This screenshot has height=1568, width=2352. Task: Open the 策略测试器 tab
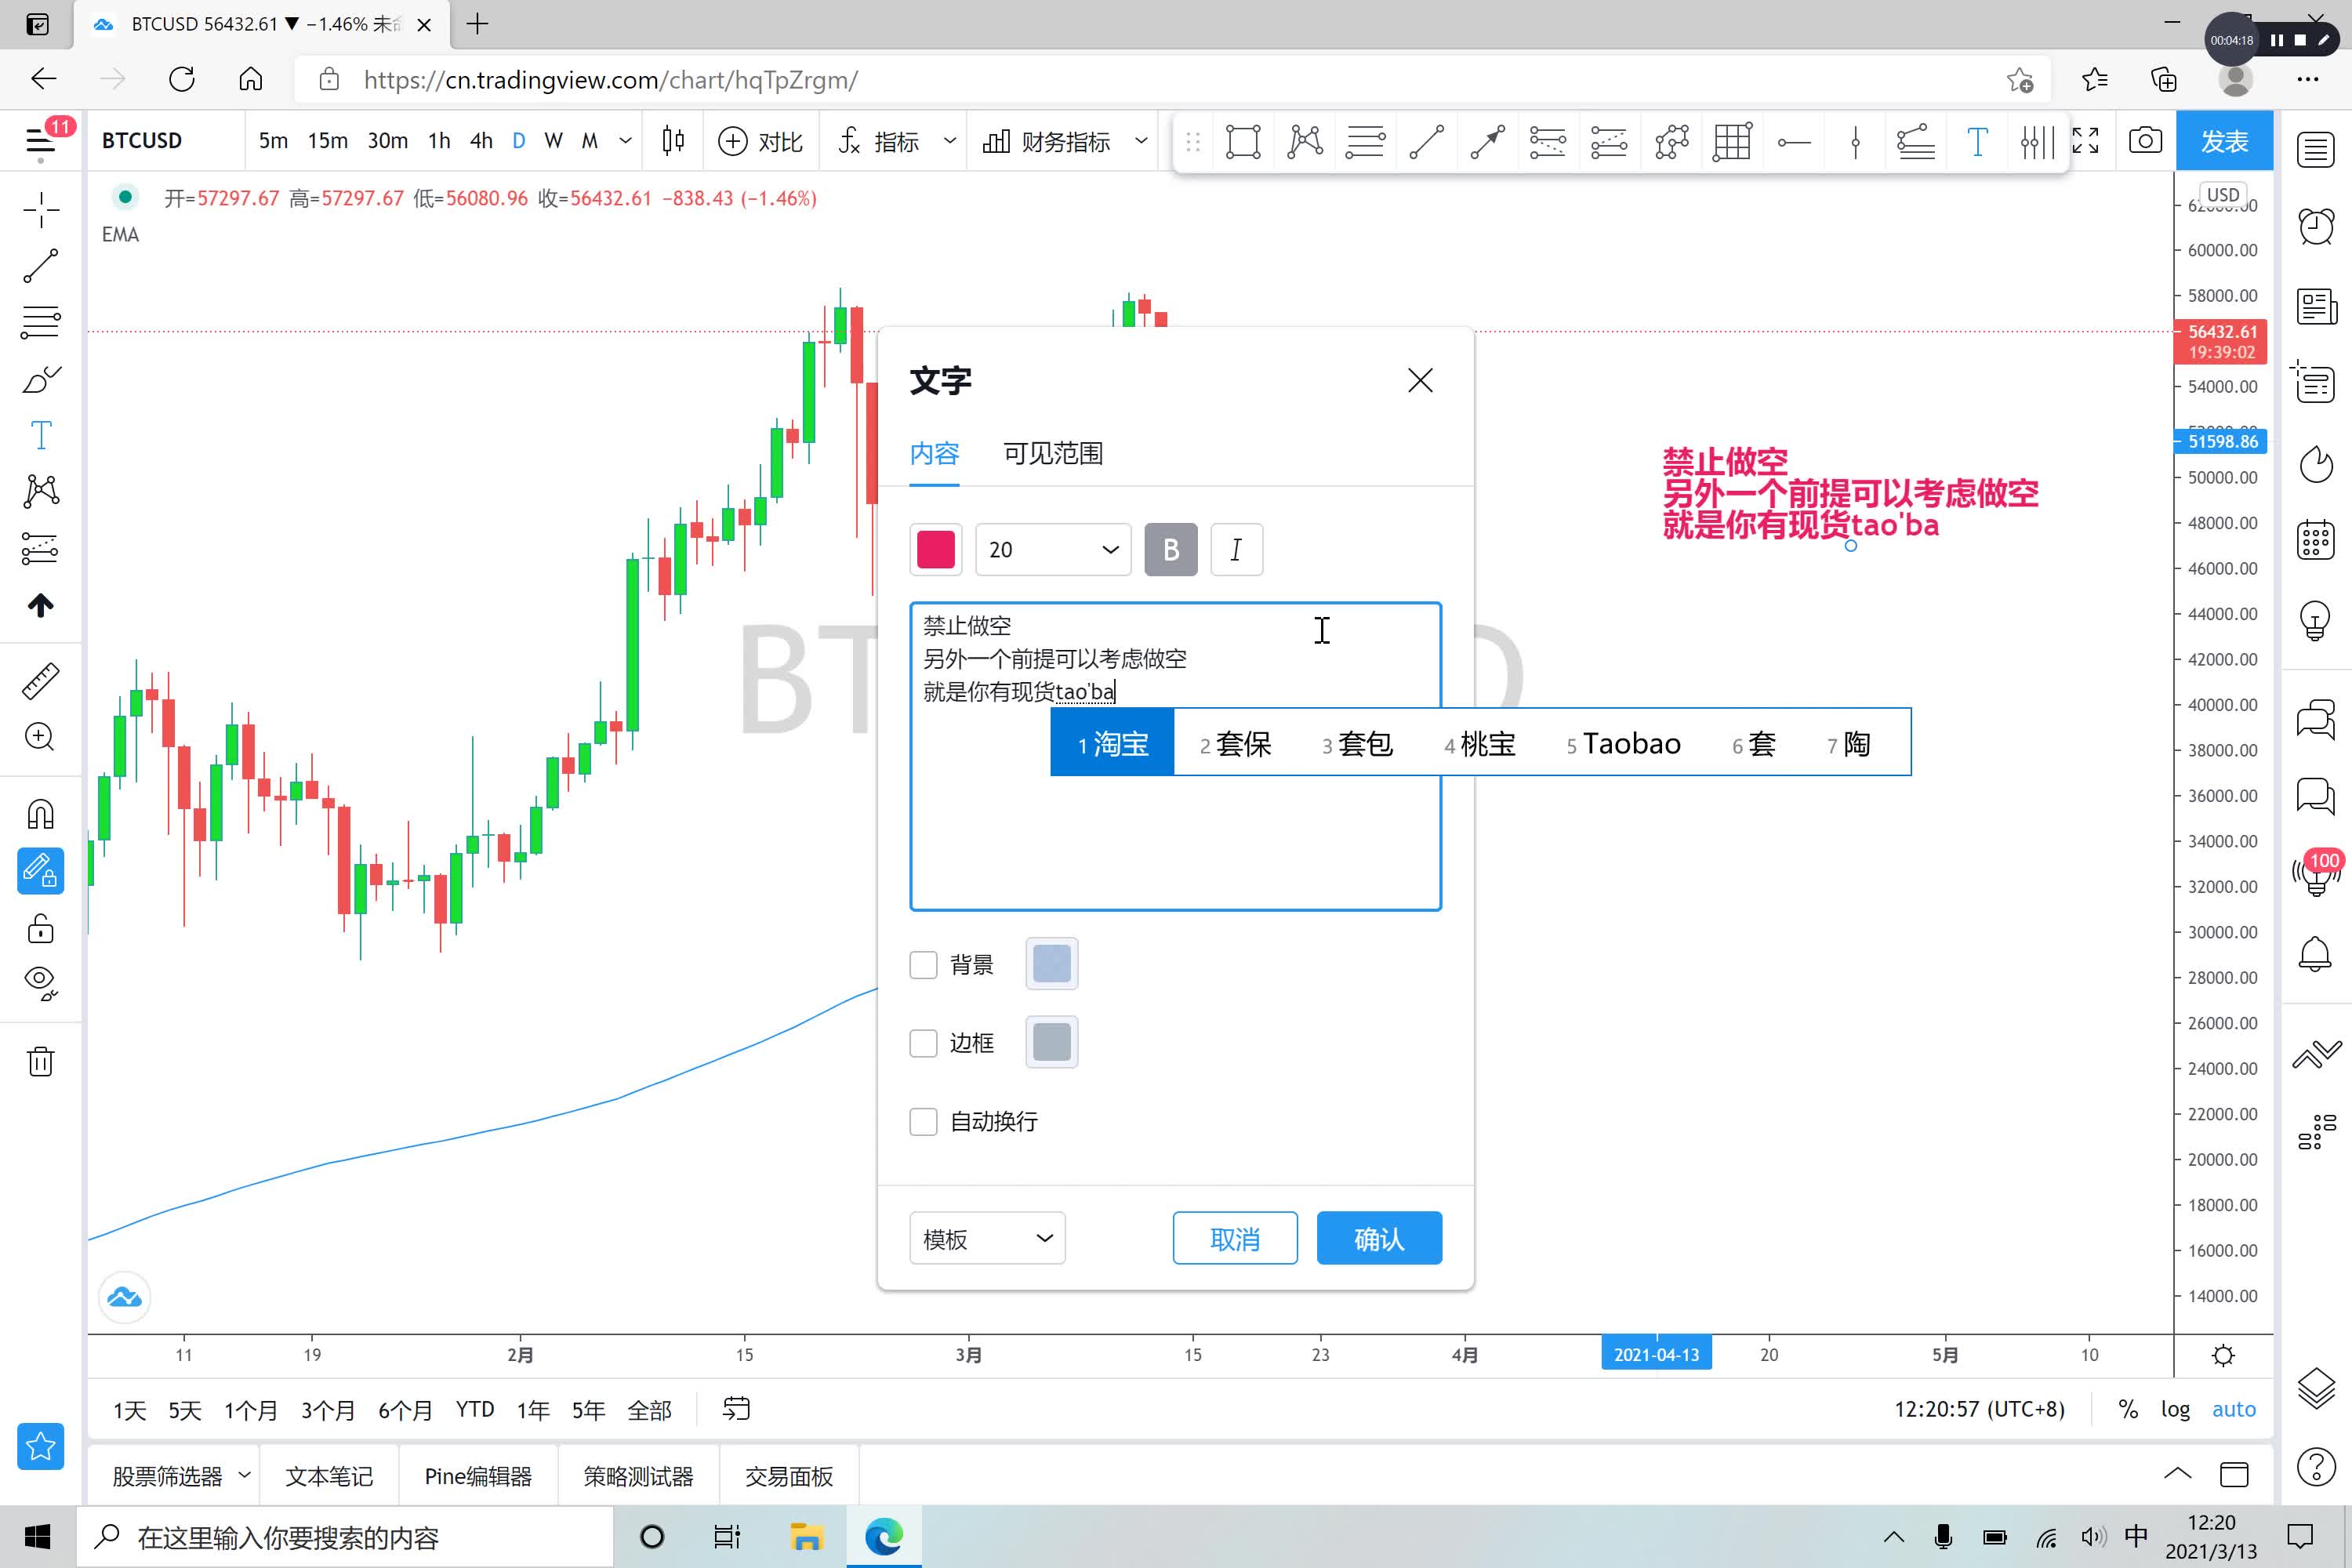[638, 1475]
